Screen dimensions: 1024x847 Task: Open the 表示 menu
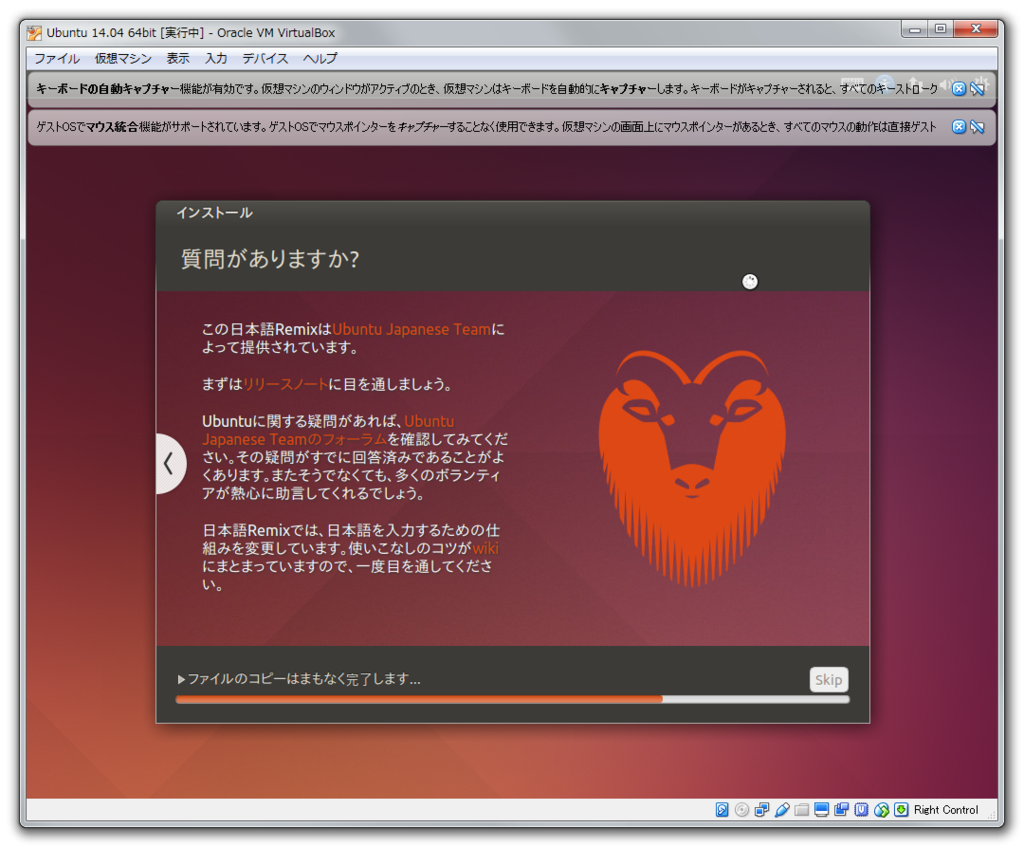178,58
